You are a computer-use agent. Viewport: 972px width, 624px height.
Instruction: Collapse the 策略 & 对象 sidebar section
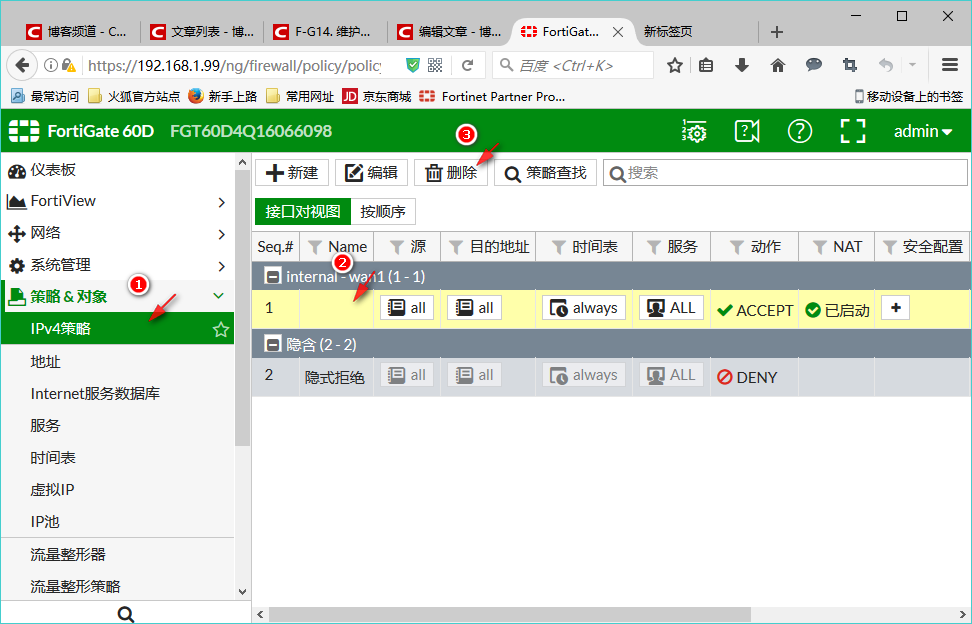(219, 296)
